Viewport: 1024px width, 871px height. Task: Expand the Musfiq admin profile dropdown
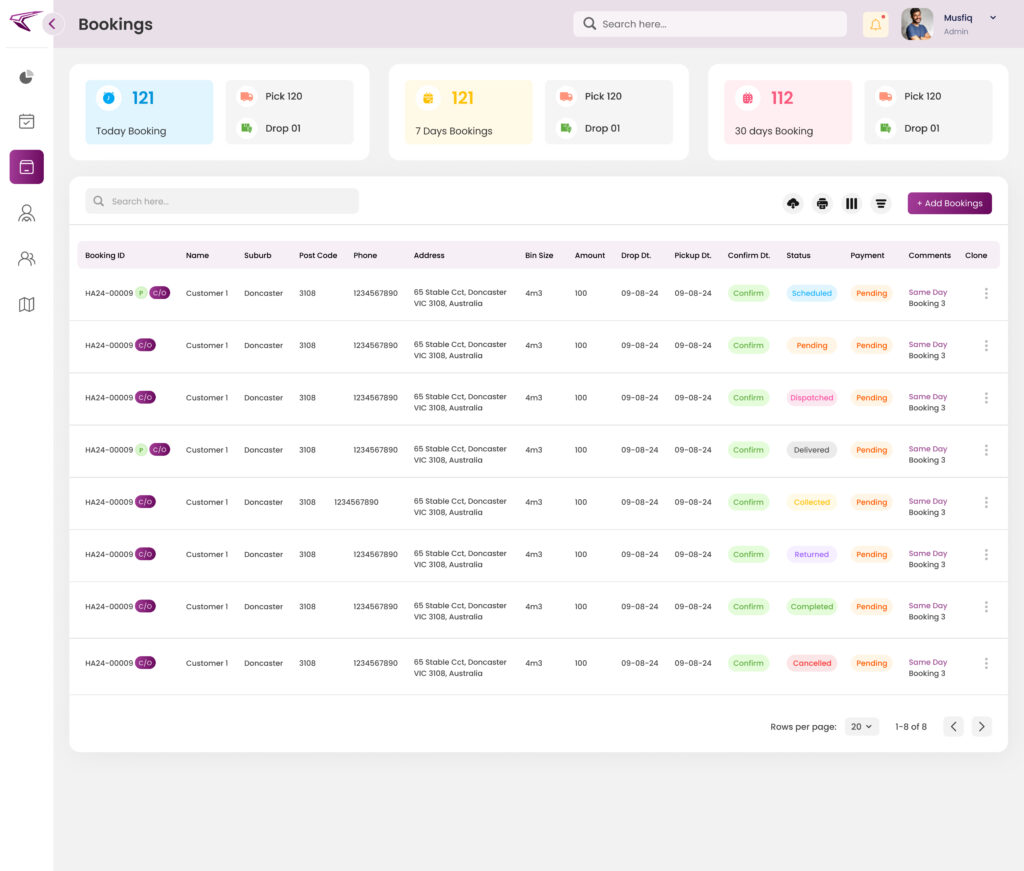click(x=992, y=18)
